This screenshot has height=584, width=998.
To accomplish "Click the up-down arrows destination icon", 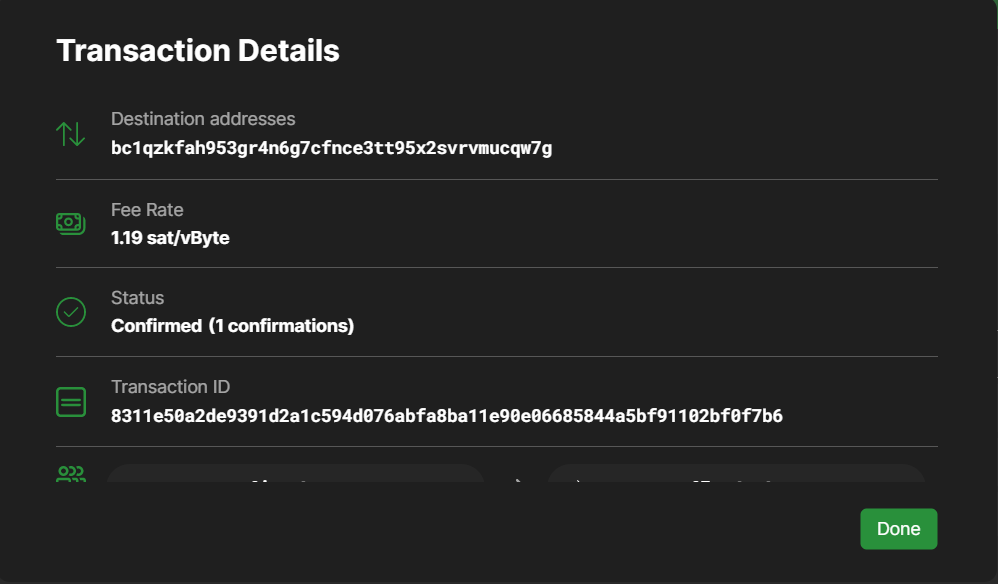I will pyautogui.click(x=71, y=134).
